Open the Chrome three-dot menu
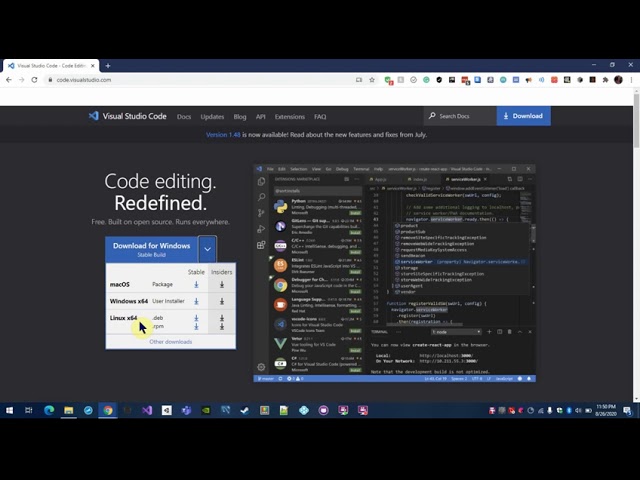 coord(631,80)
